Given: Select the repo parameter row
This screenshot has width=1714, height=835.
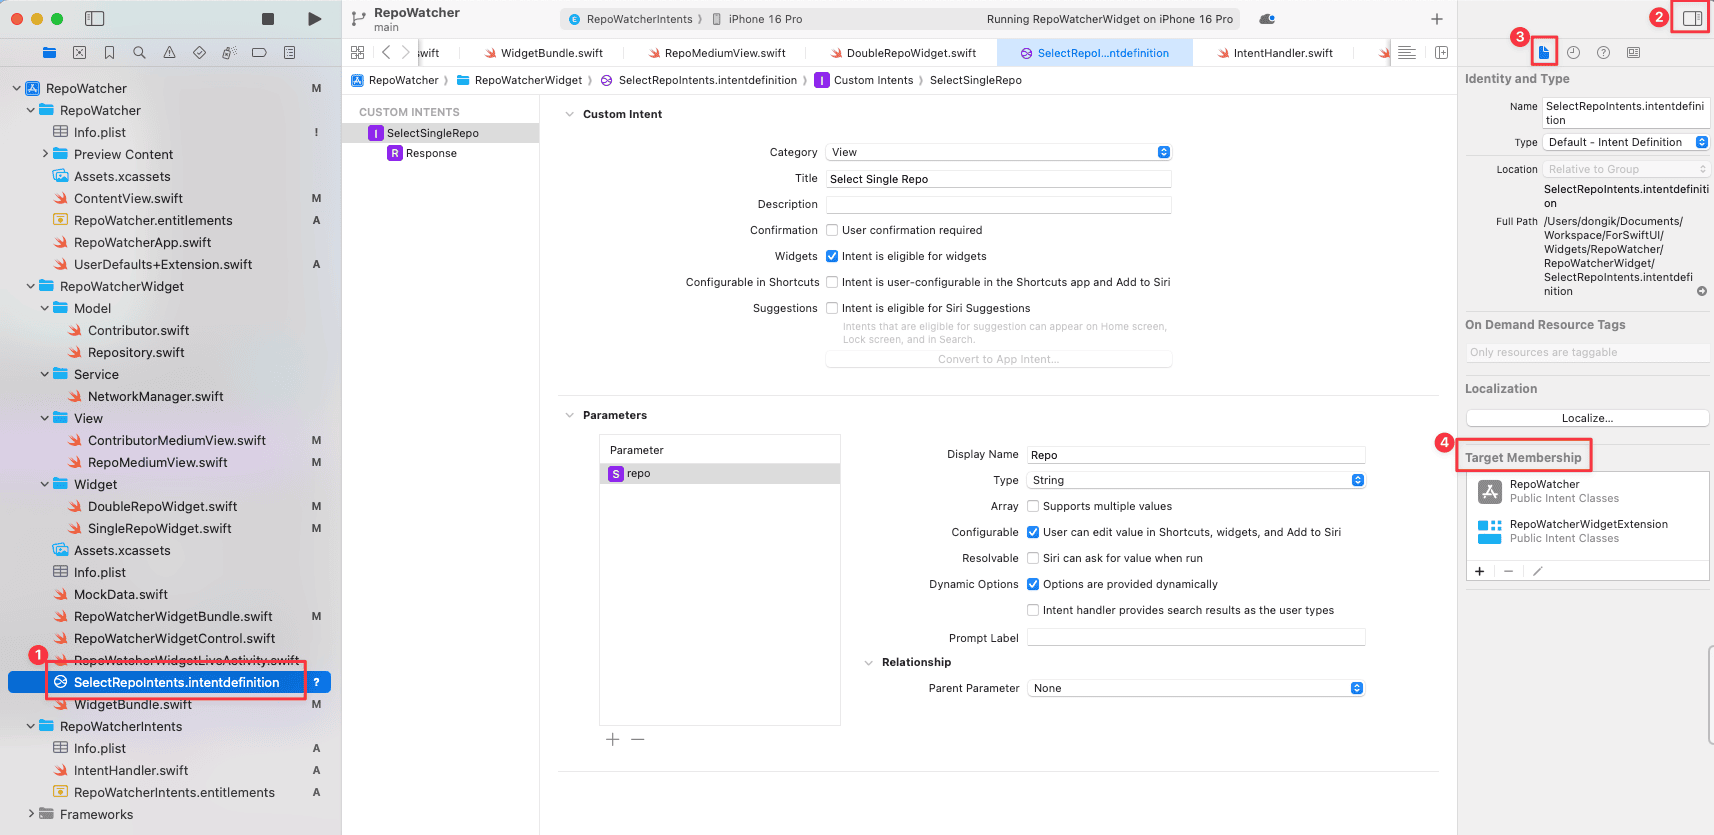Looking at the screenshot, I should coord(720,474).
